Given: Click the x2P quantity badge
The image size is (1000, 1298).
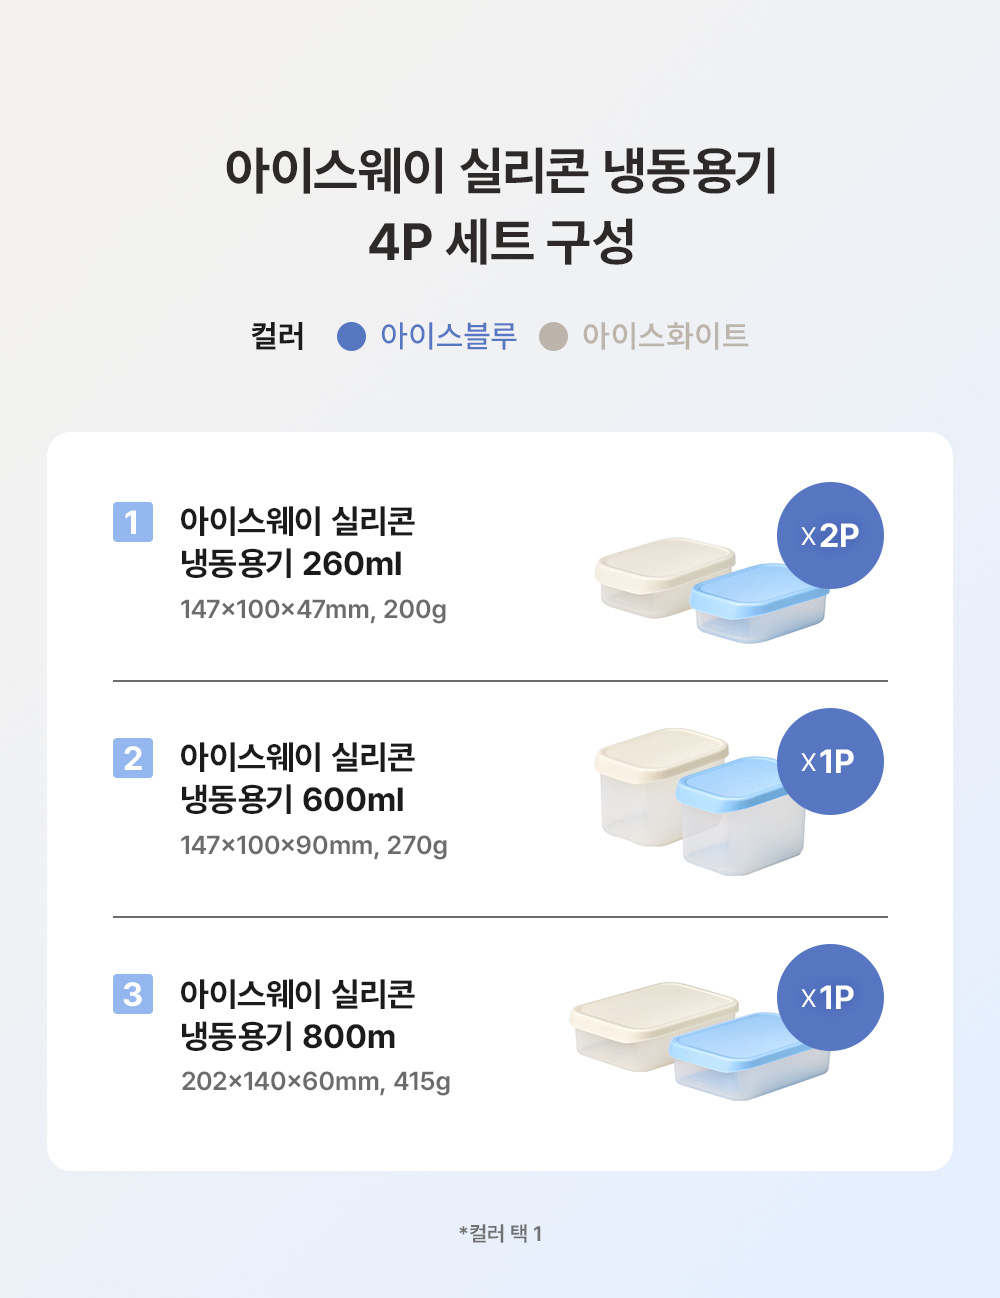Looking at the screenshot, I should [x=830, y=536].
